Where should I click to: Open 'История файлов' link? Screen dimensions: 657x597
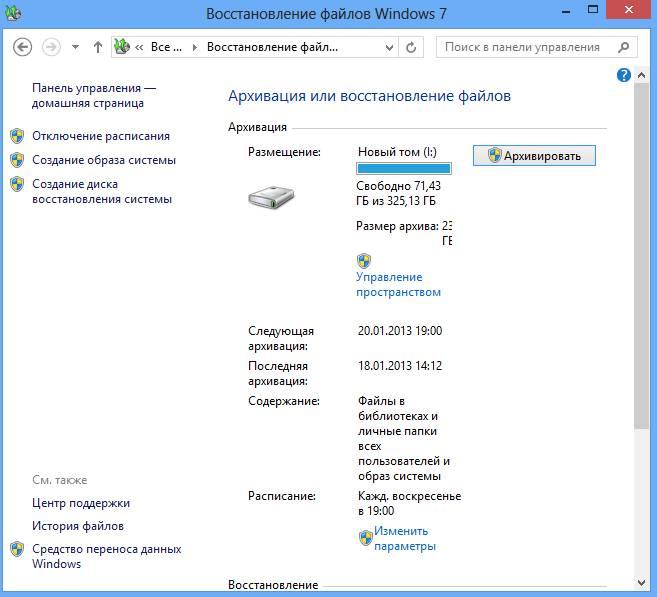pyautogui.click(x=78, y=526)
